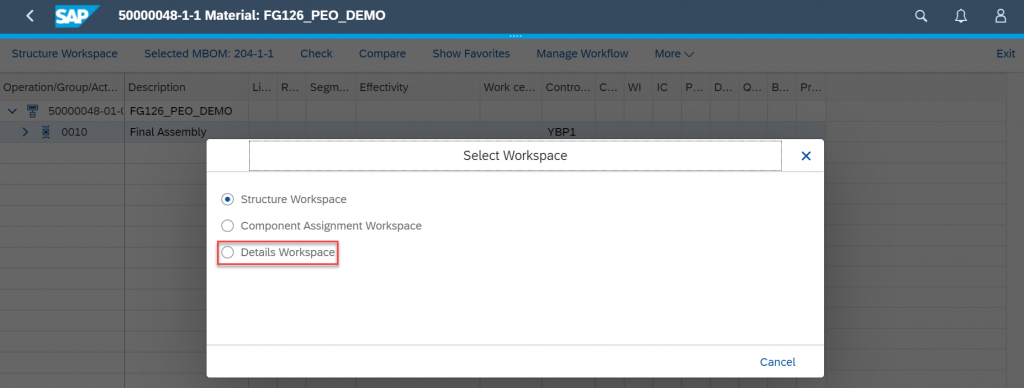Click the Li... column header
Viewport: 1024px width, 388px height.
coord(263,87)
